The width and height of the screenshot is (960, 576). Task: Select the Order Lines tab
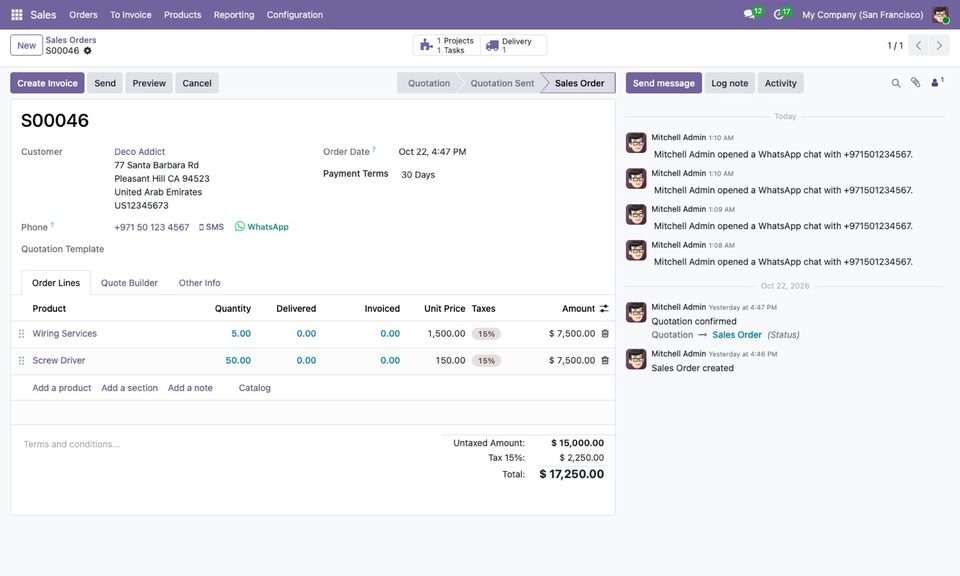tap(56, 283)
